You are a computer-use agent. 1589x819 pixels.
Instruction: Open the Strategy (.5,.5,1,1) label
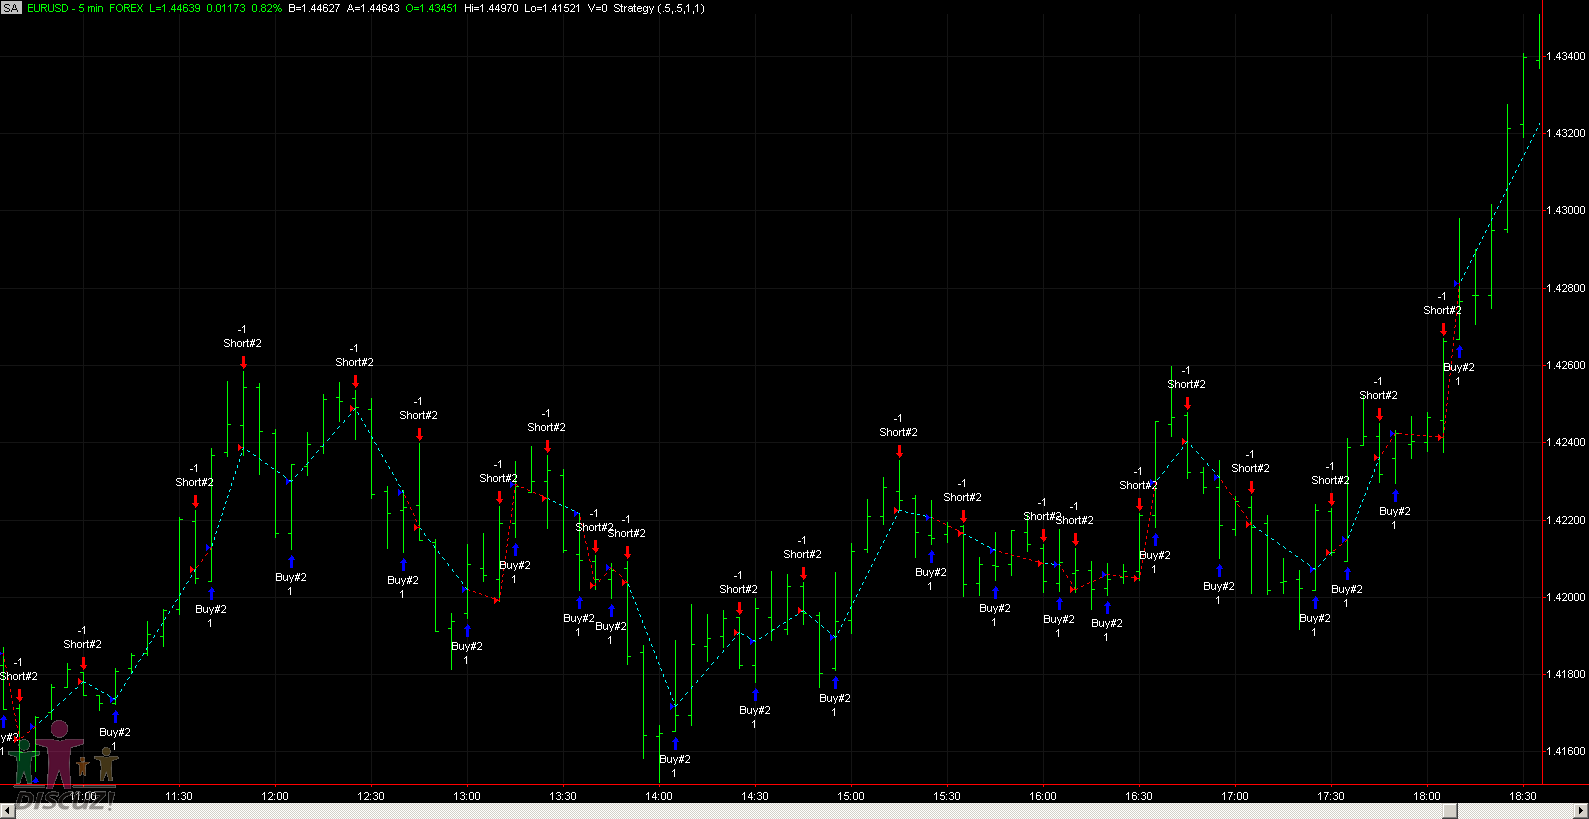click(659, 8)
